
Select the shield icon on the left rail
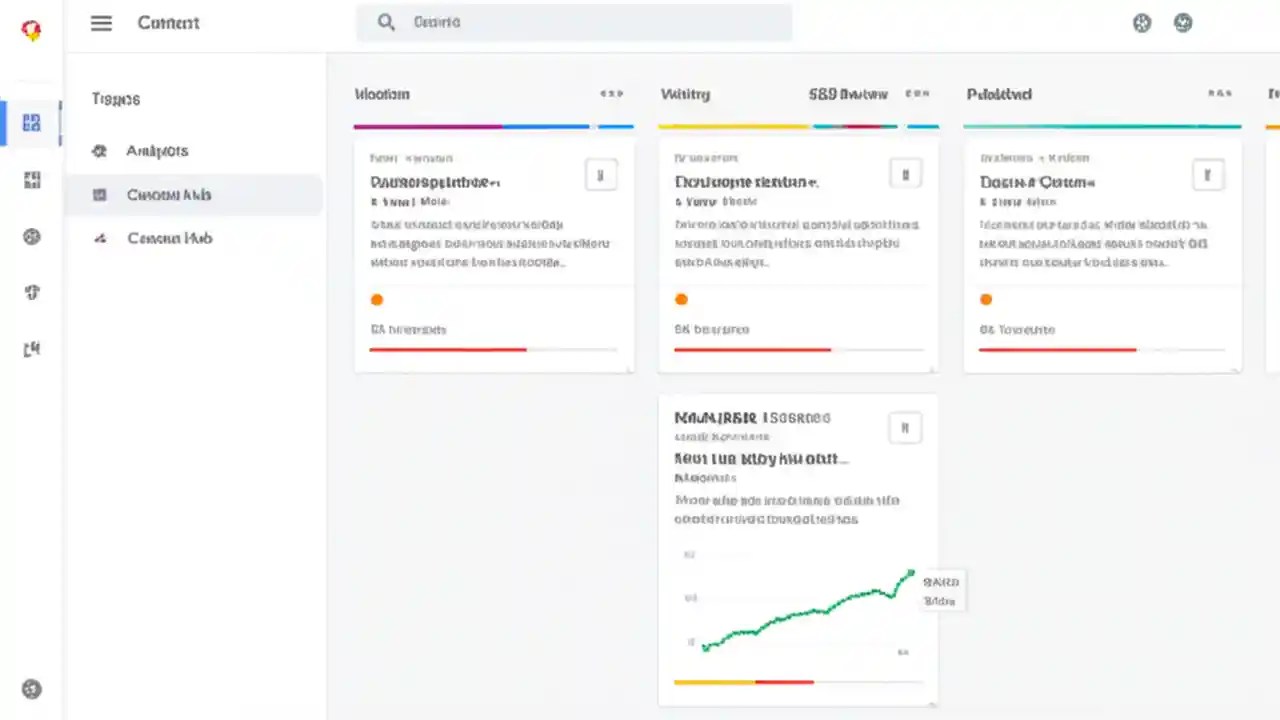coord(31,292)
